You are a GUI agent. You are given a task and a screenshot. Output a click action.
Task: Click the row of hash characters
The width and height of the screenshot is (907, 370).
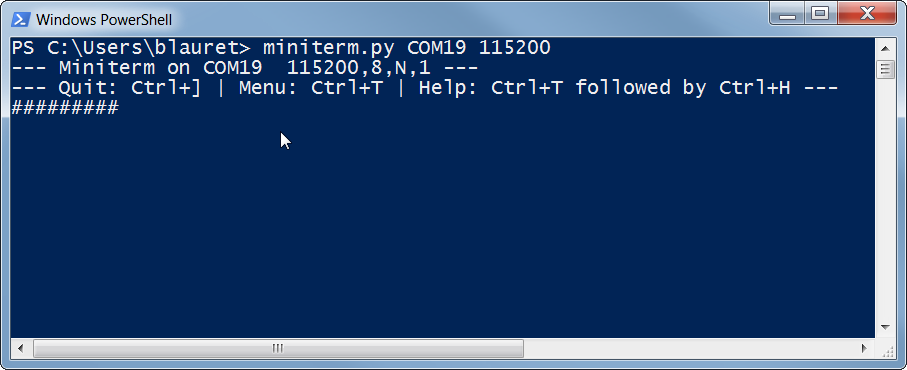click(x=65, y=108)
